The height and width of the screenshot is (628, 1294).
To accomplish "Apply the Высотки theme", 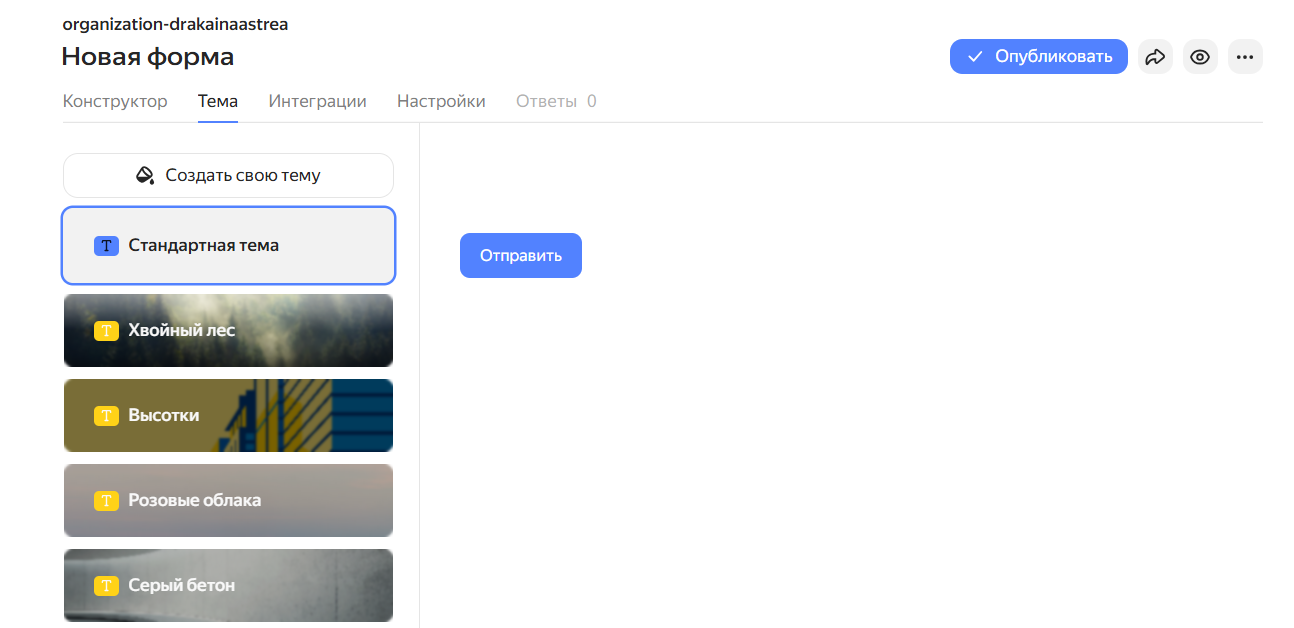I will coord(228,416).
